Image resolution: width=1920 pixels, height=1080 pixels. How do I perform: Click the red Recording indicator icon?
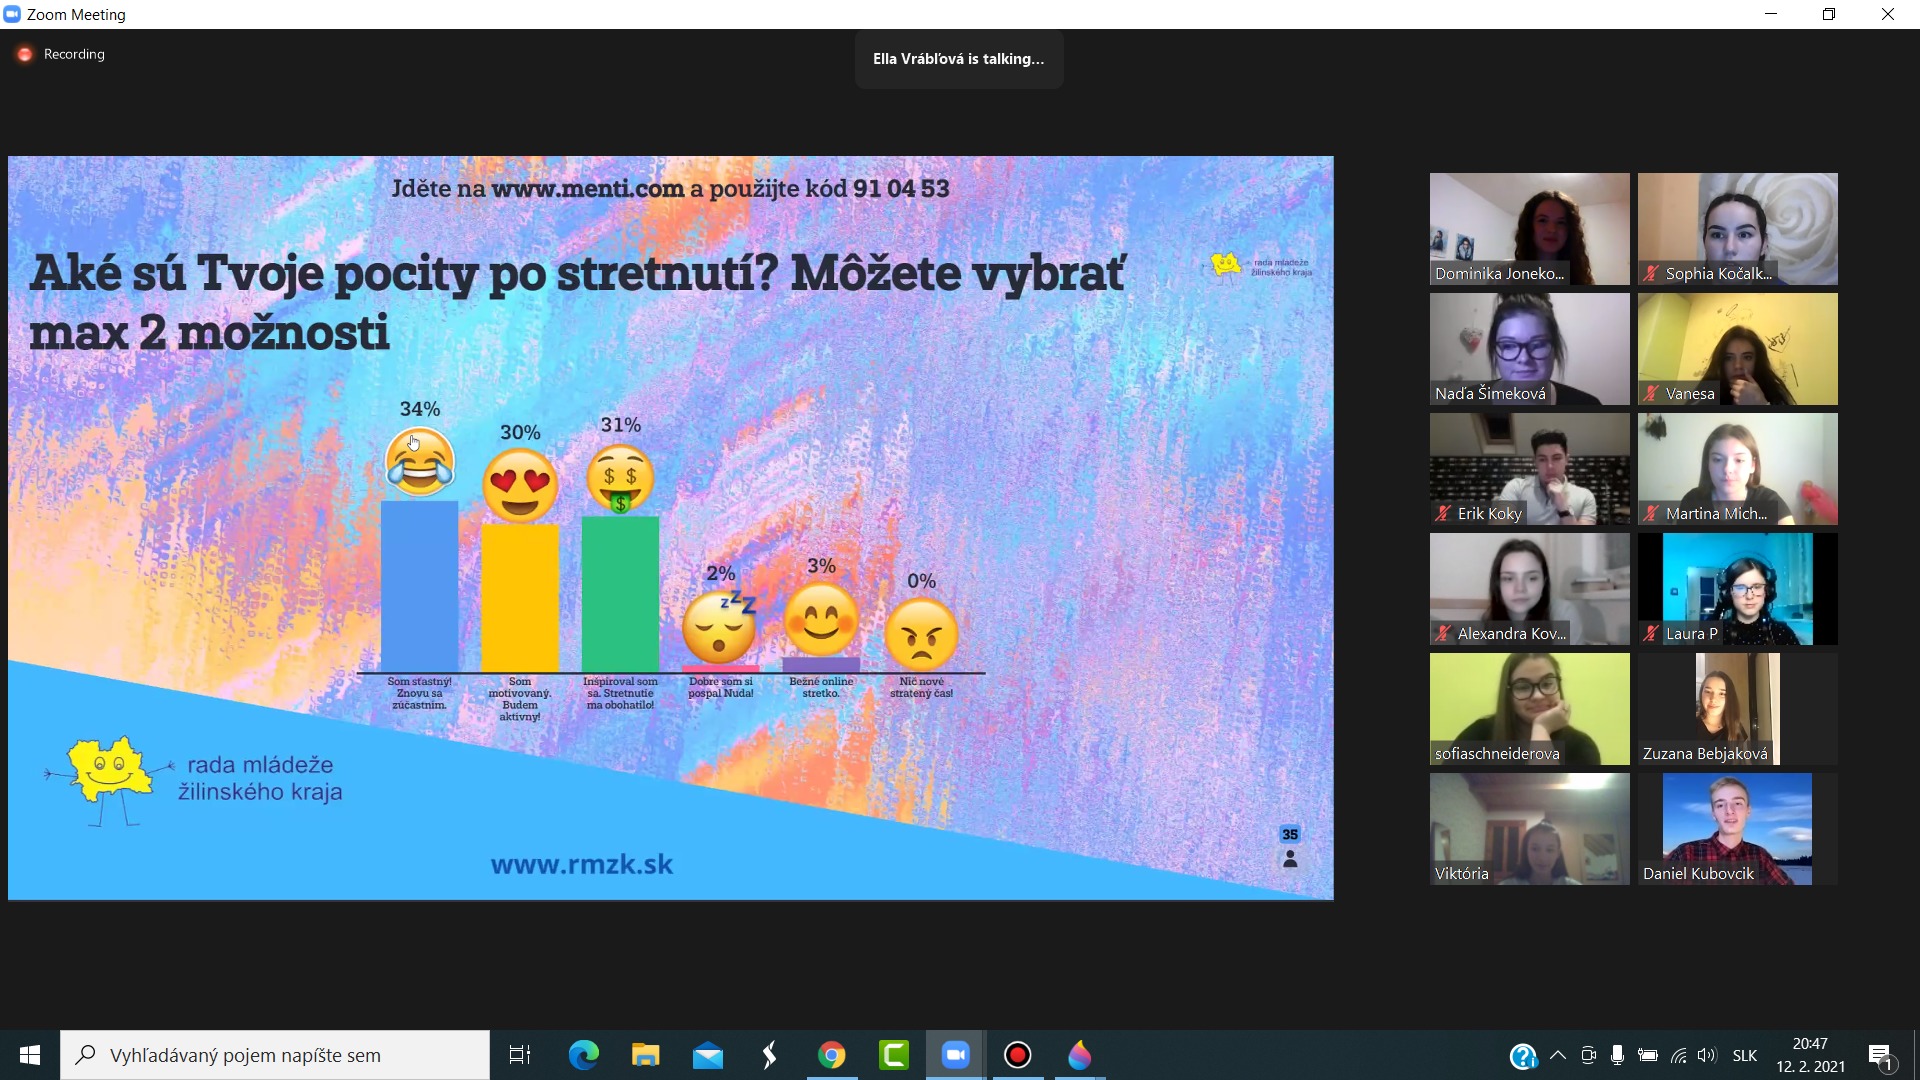pyautogui.click(x=25, y=54)
